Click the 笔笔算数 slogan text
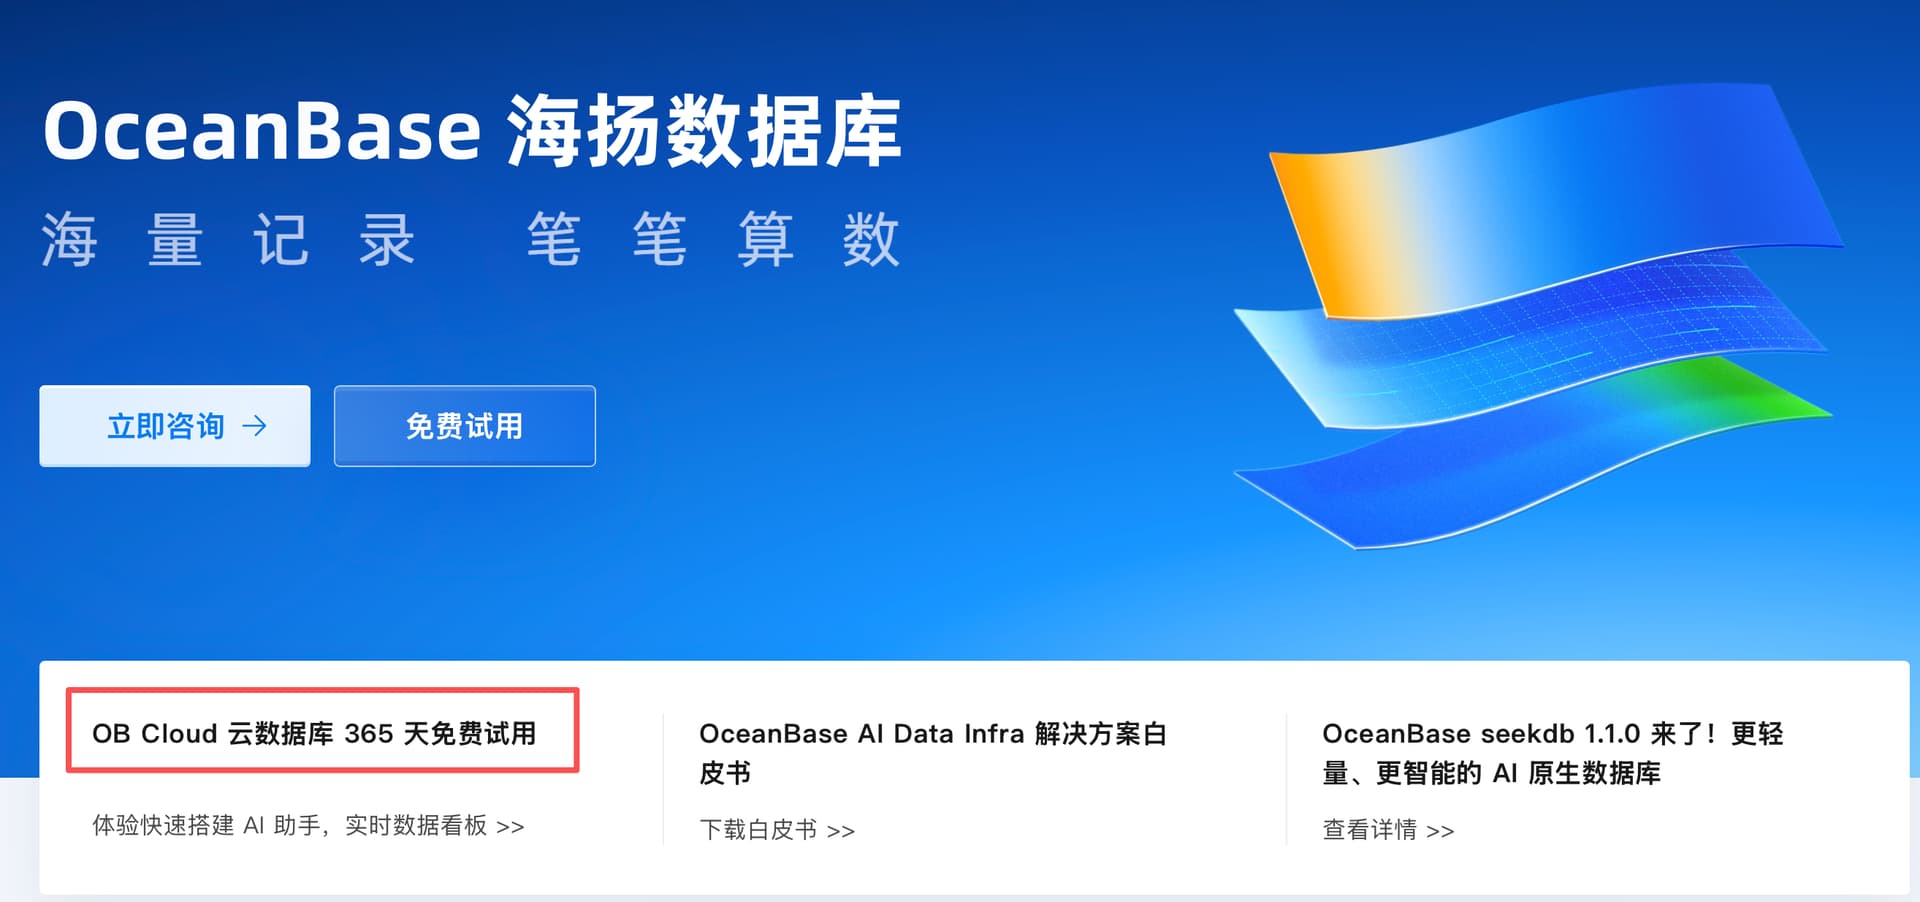The image size is (1920, 902). (x=714, y=240)
